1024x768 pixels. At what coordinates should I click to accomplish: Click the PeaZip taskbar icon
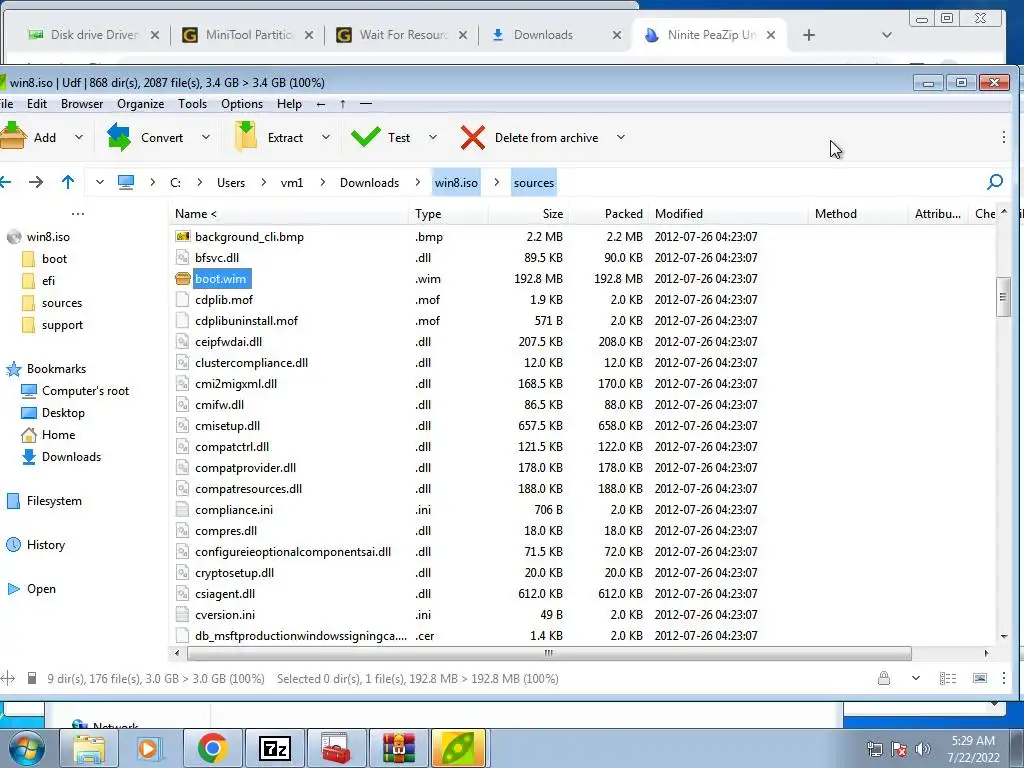point(458,748)
